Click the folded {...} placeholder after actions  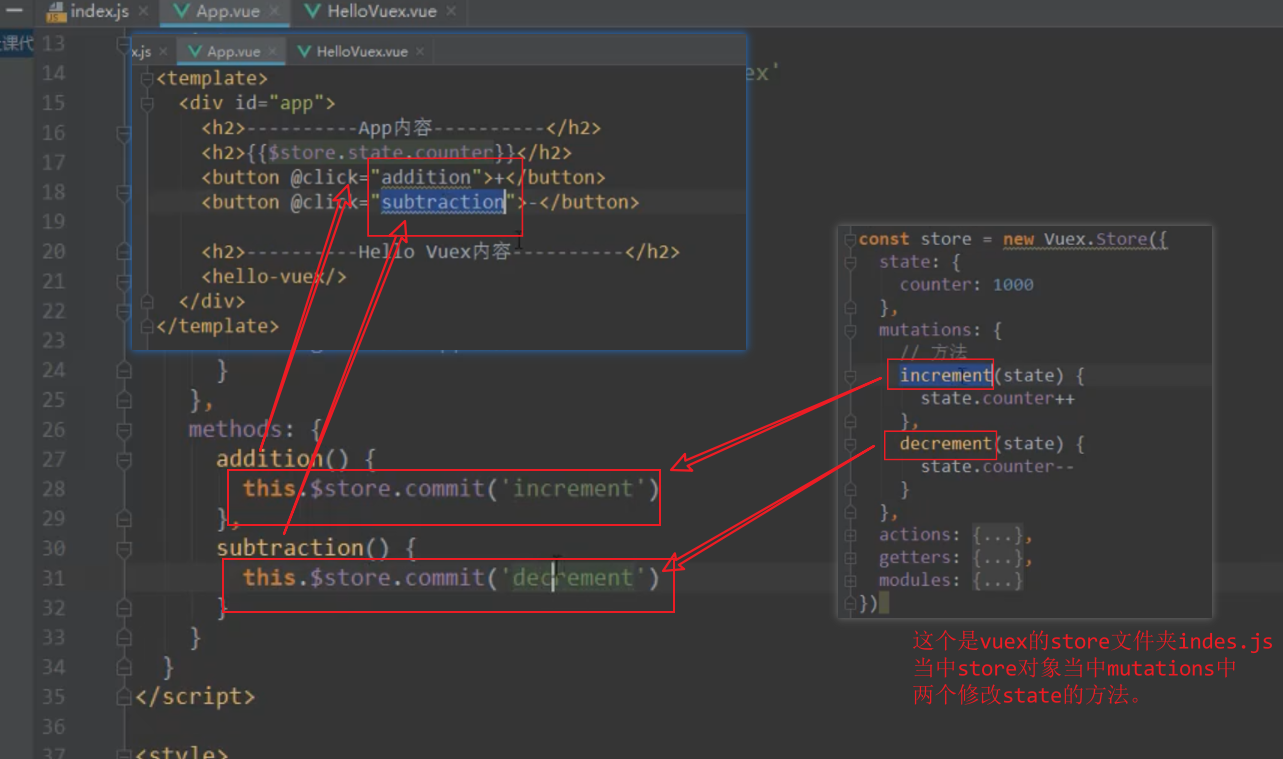coord(998,535)
